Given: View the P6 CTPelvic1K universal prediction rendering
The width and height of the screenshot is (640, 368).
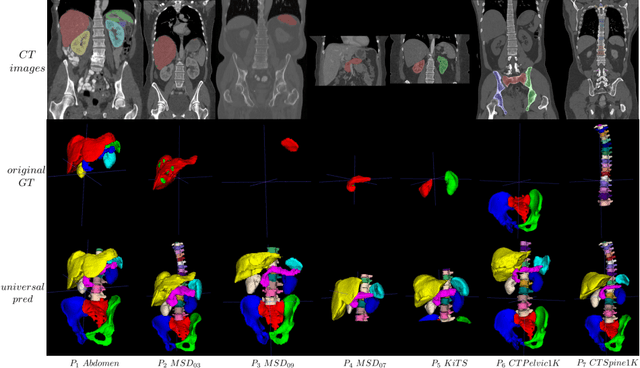Looking at the screenshot, I should click(x=521, y=295).
